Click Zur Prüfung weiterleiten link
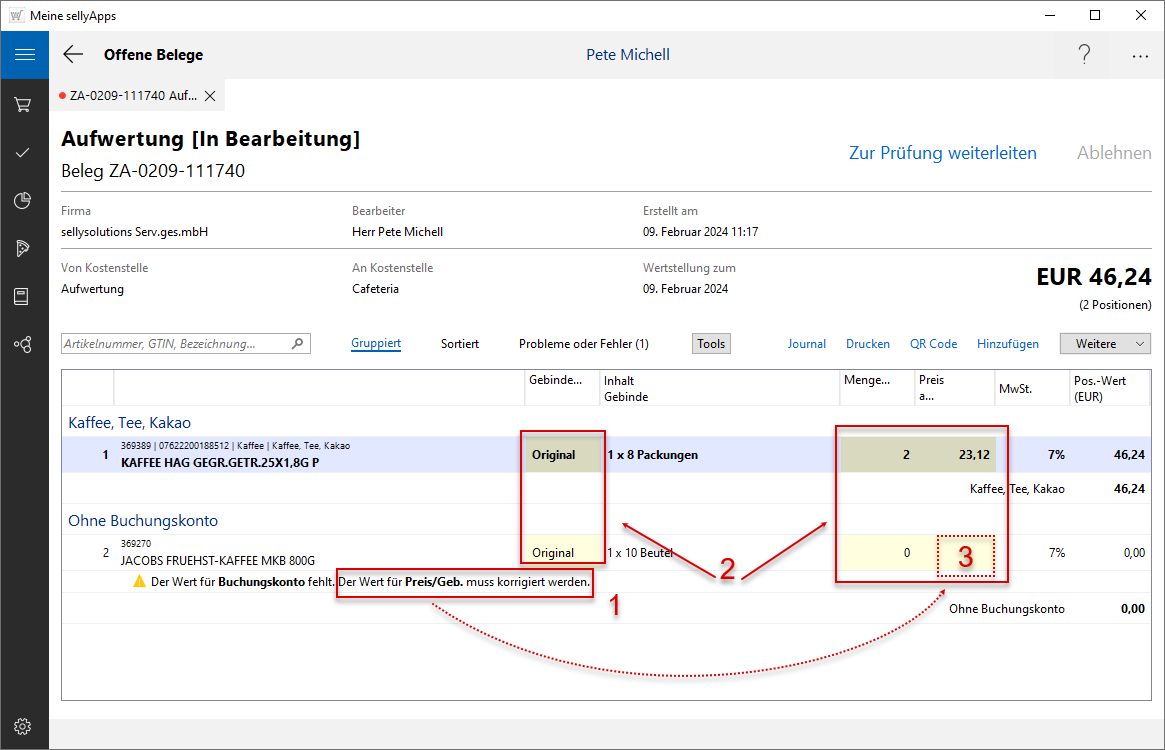Viewport: 1165px width, 750px height. pos(942,153)
